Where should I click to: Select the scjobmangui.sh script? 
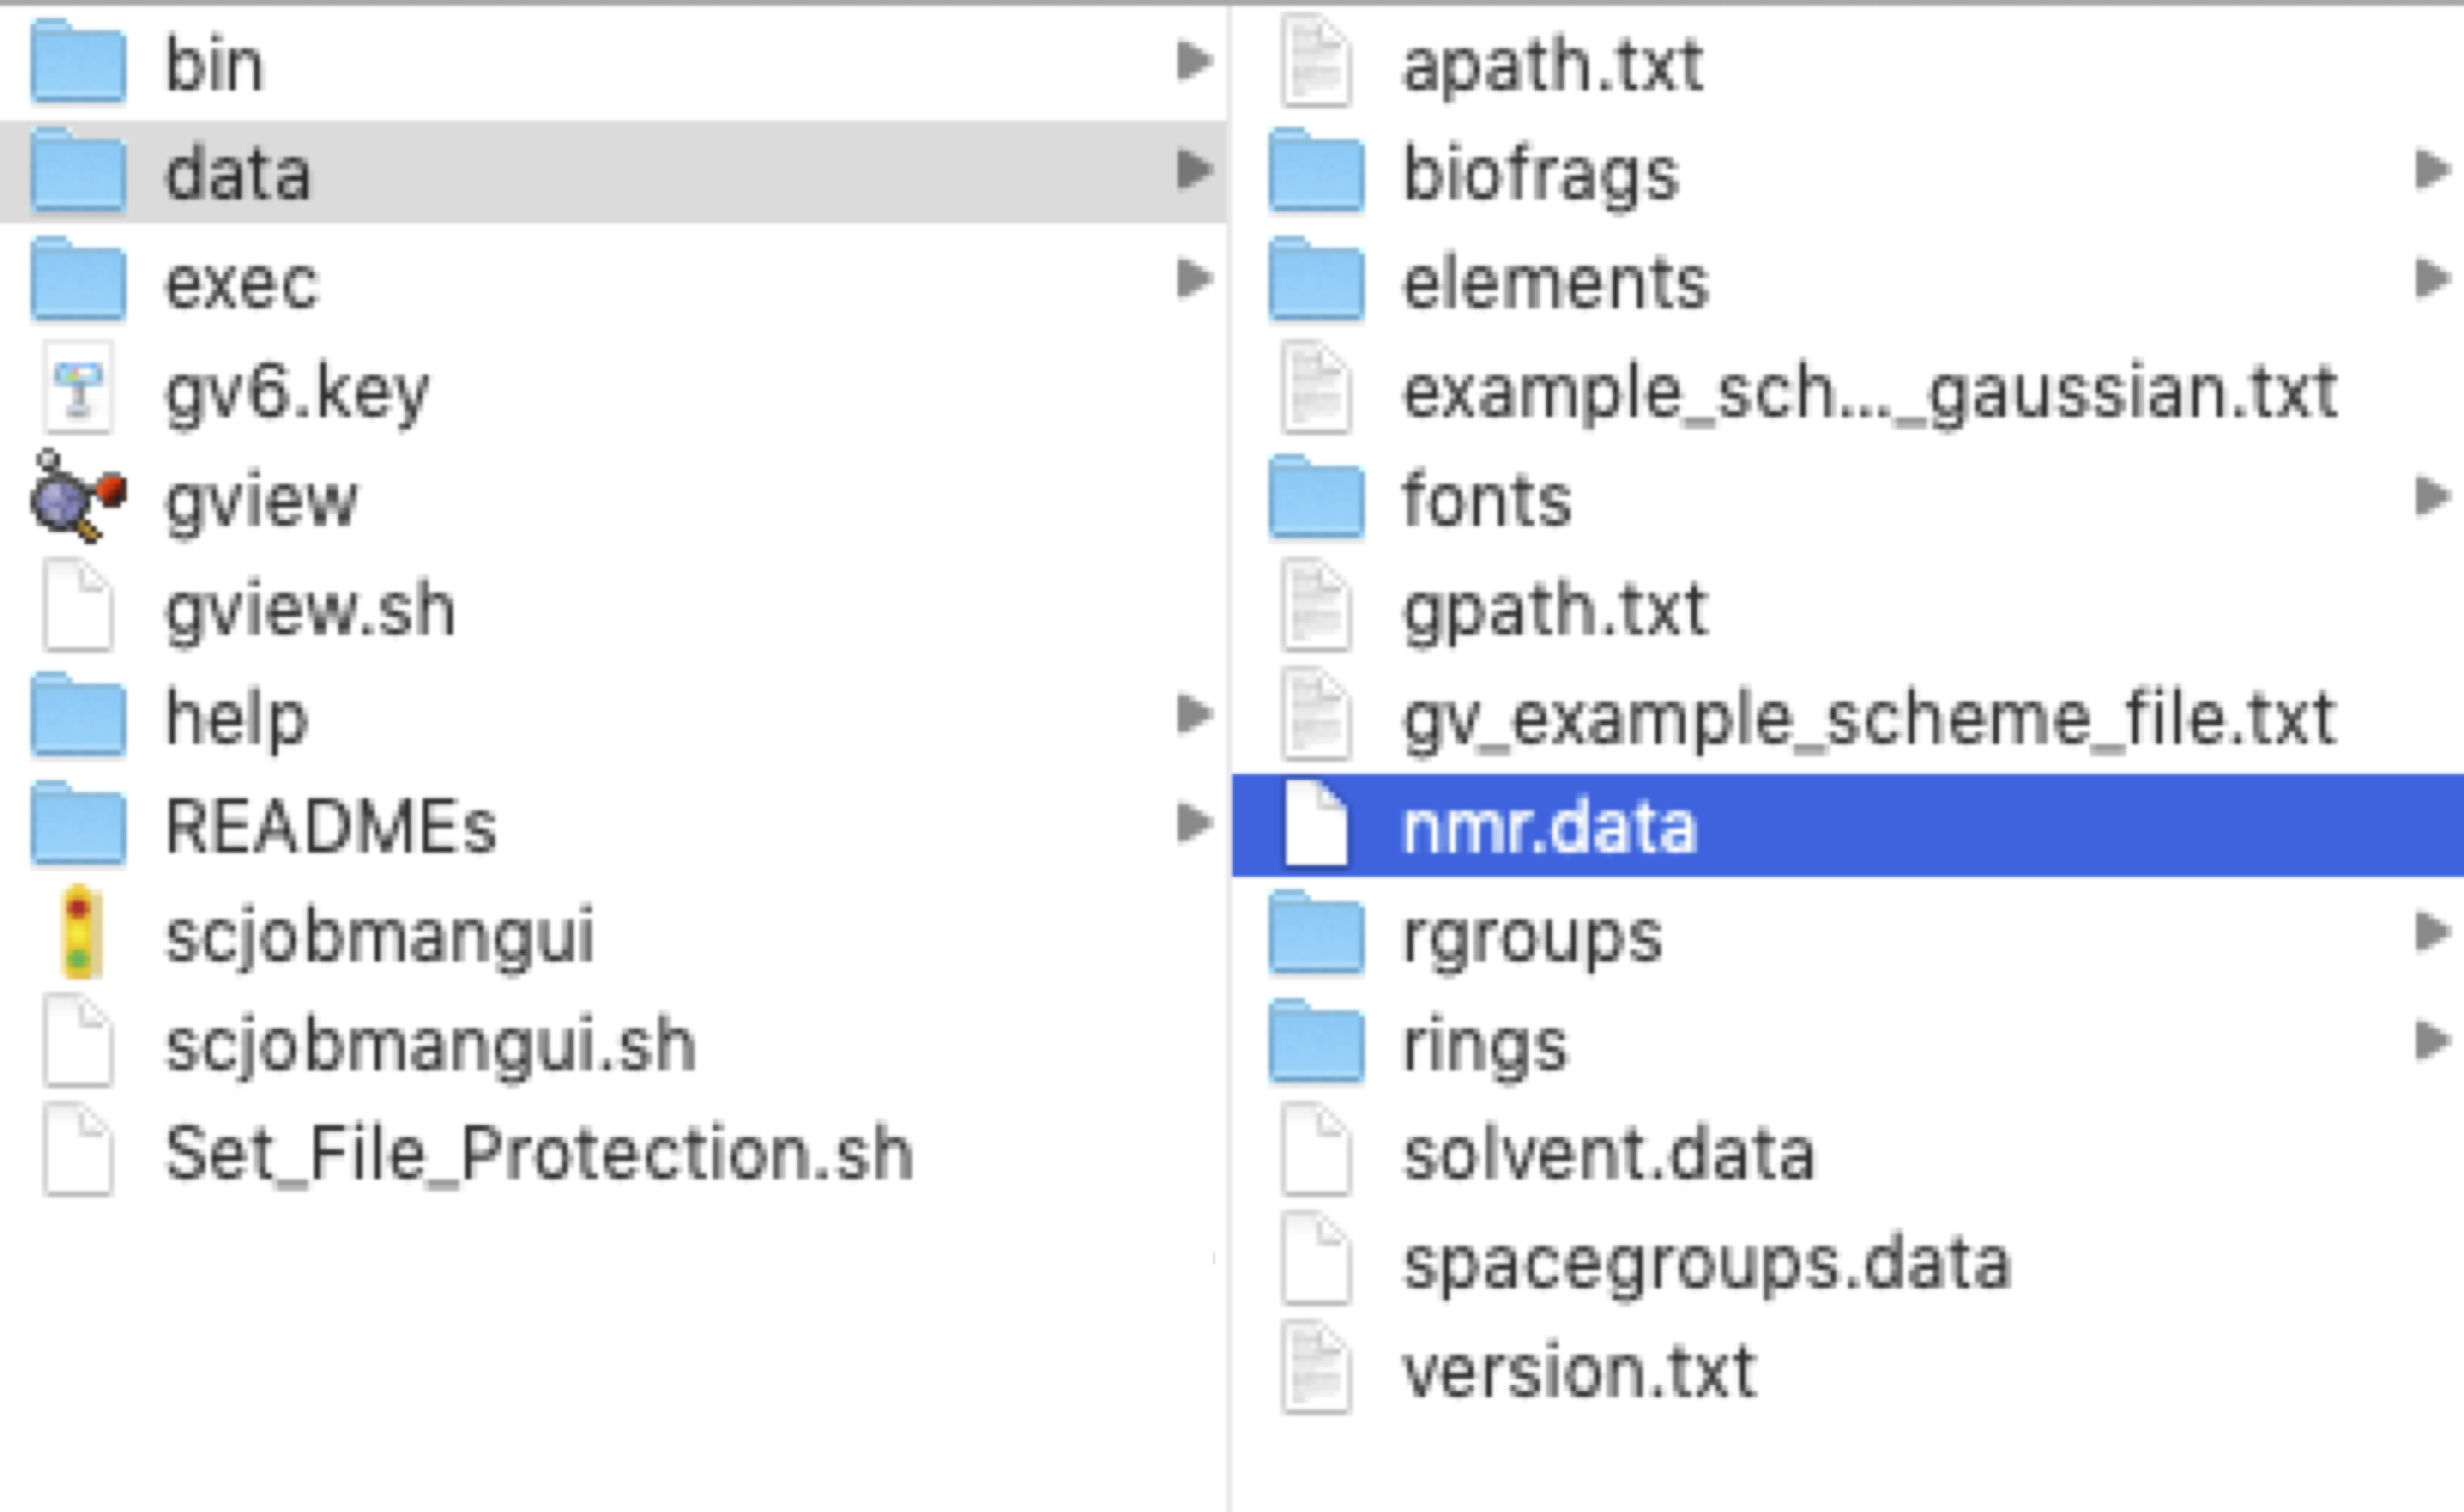pos(430,1045)
